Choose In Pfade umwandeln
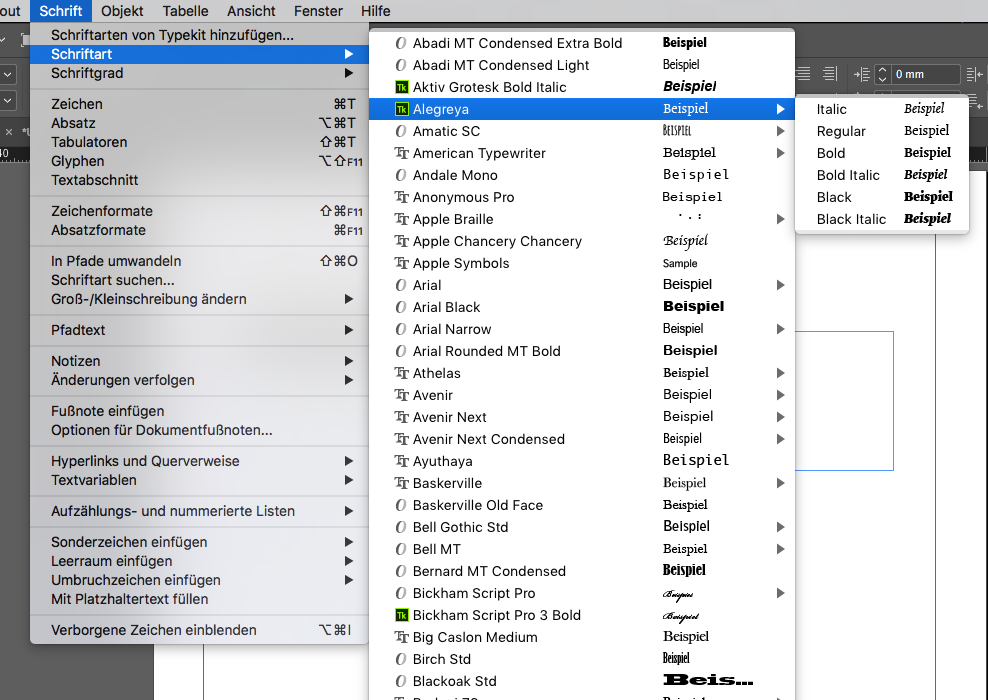This screenshot has height=700, width=988. [199, 261]
